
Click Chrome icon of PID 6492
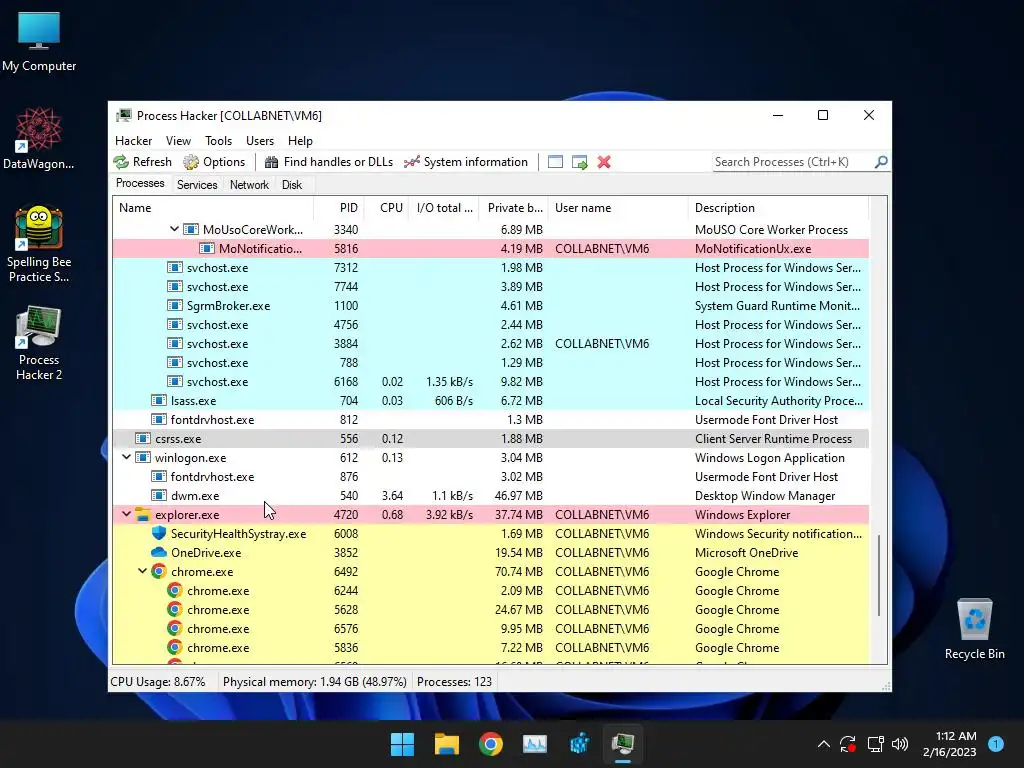(159, 571)
